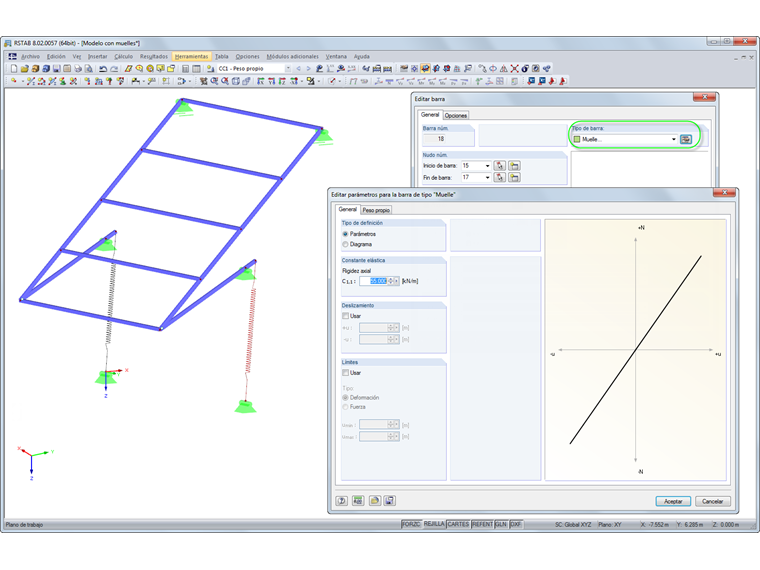
Task: Toggle FORZC in status bar
Action: (x=411, y=524)
